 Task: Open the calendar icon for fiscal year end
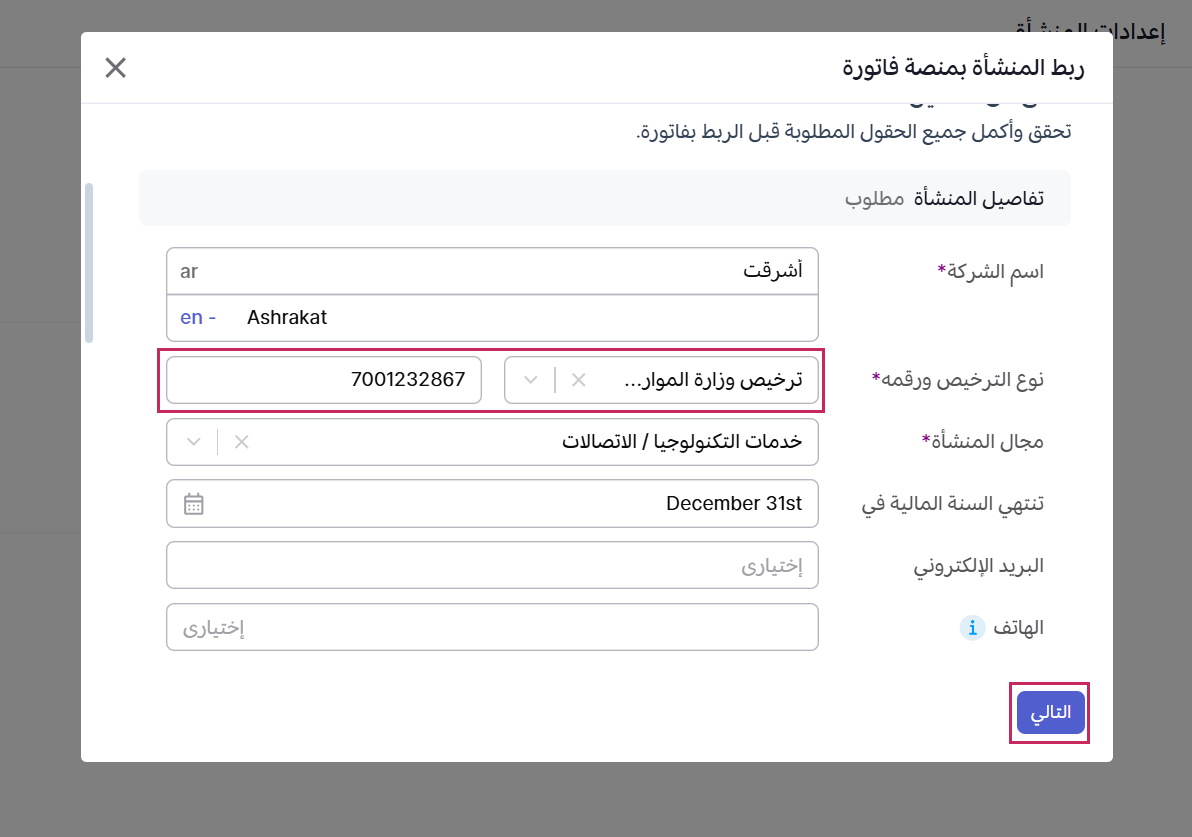(194, 504)
